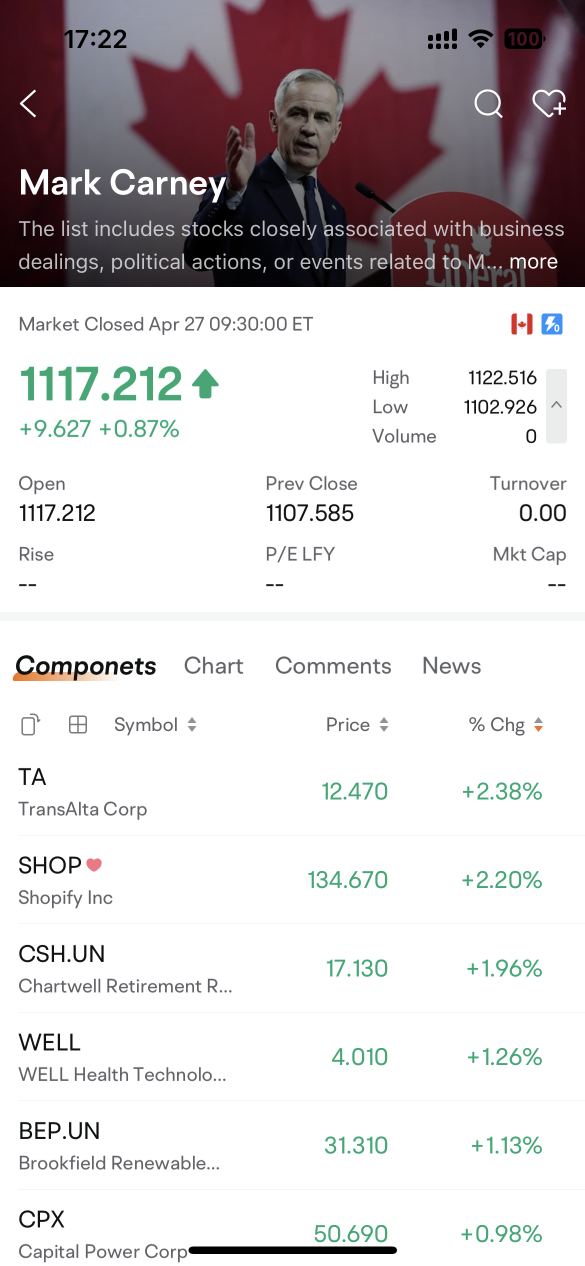Open the Comments tab
The height and width of the screenshot is (1266, 585).
[x=333, y=666]
